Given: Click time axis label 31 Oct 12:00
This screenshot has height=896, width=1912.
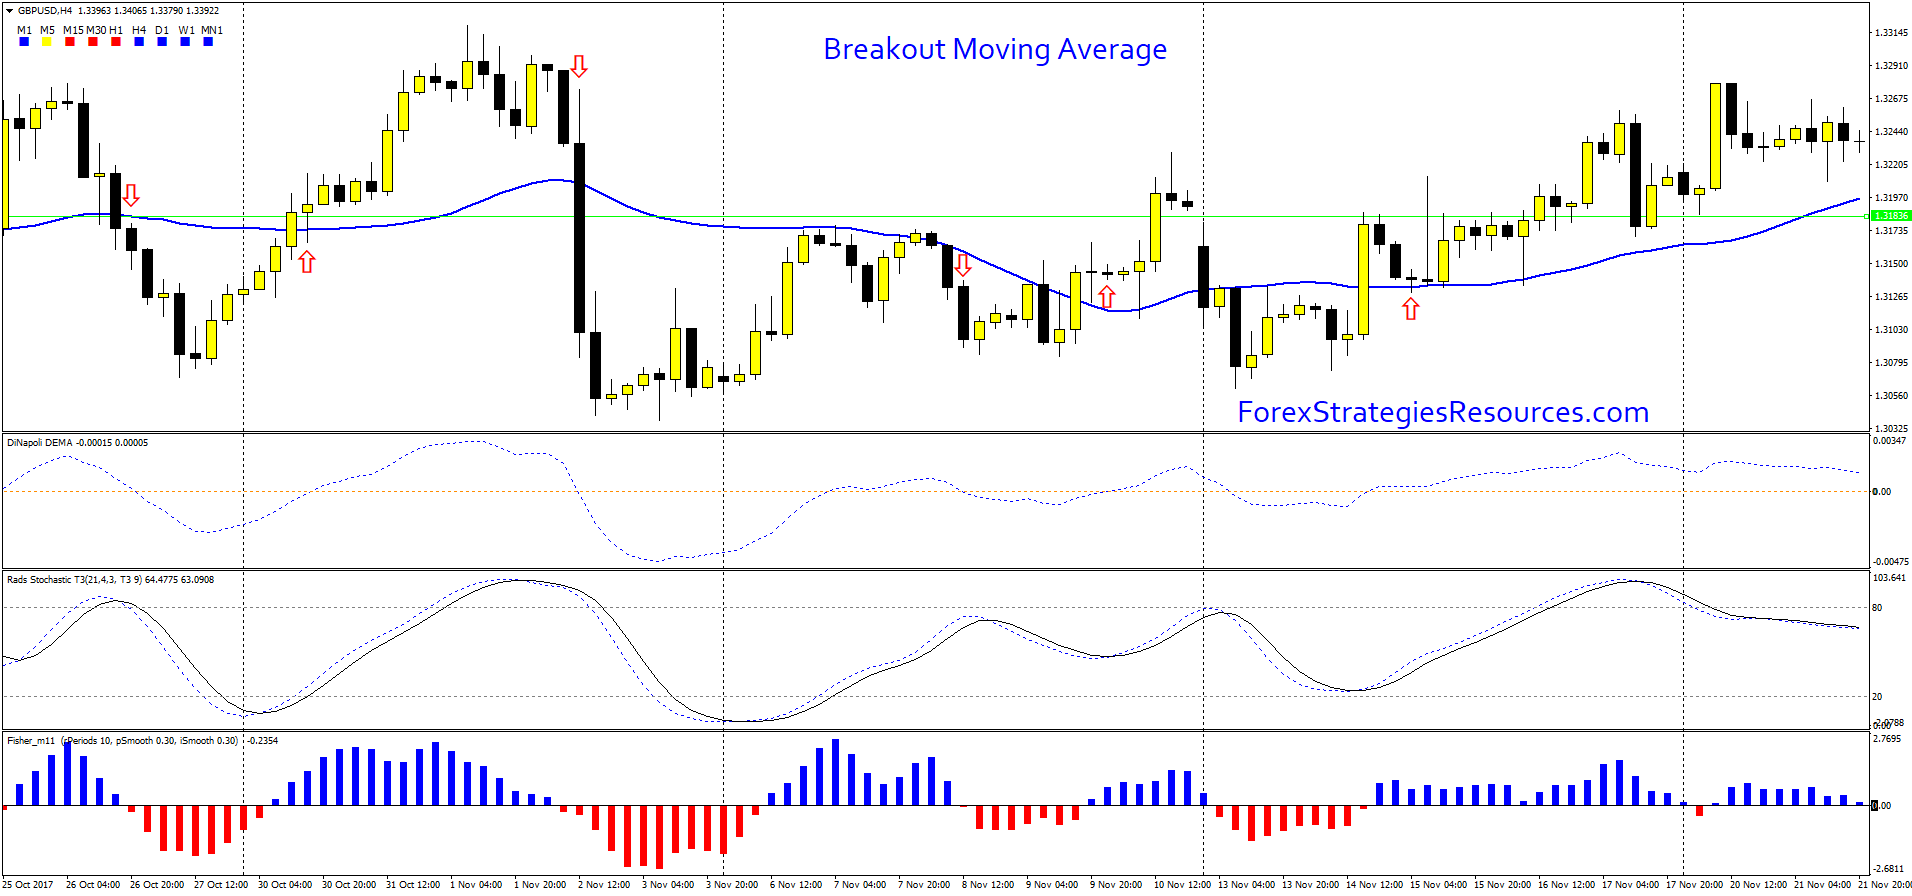Looking at the screenshot, I should (413, 885).
